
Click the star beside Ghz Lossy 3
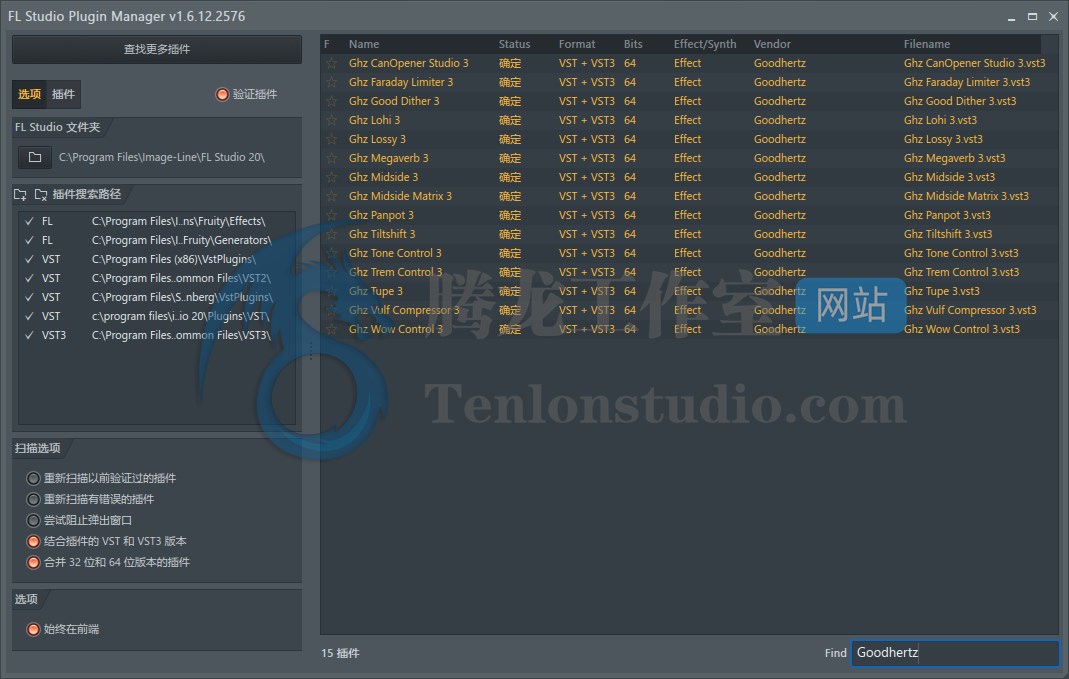[x=331, y=140]
